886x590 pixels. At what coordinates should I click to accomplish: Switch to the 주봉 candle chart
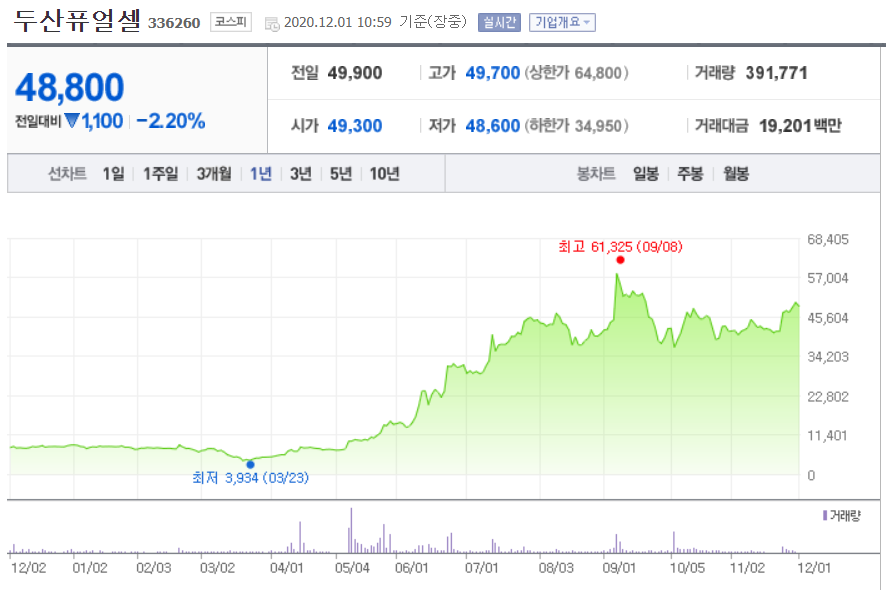pyautogui.click(x=690, y=174)
